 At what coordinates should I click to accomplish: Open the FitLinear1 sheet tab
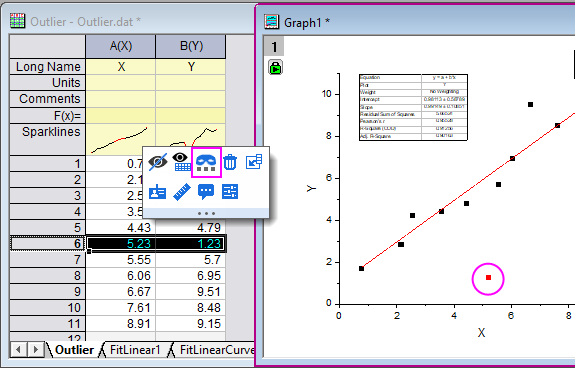point(135,350)
